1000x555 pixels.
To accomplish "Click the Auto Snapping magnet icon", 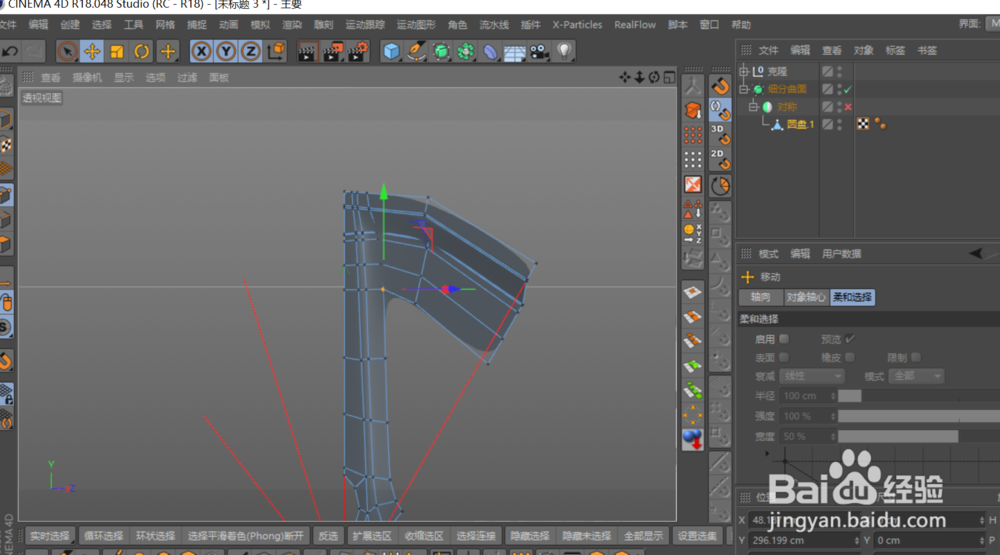I will pos(721,110).
